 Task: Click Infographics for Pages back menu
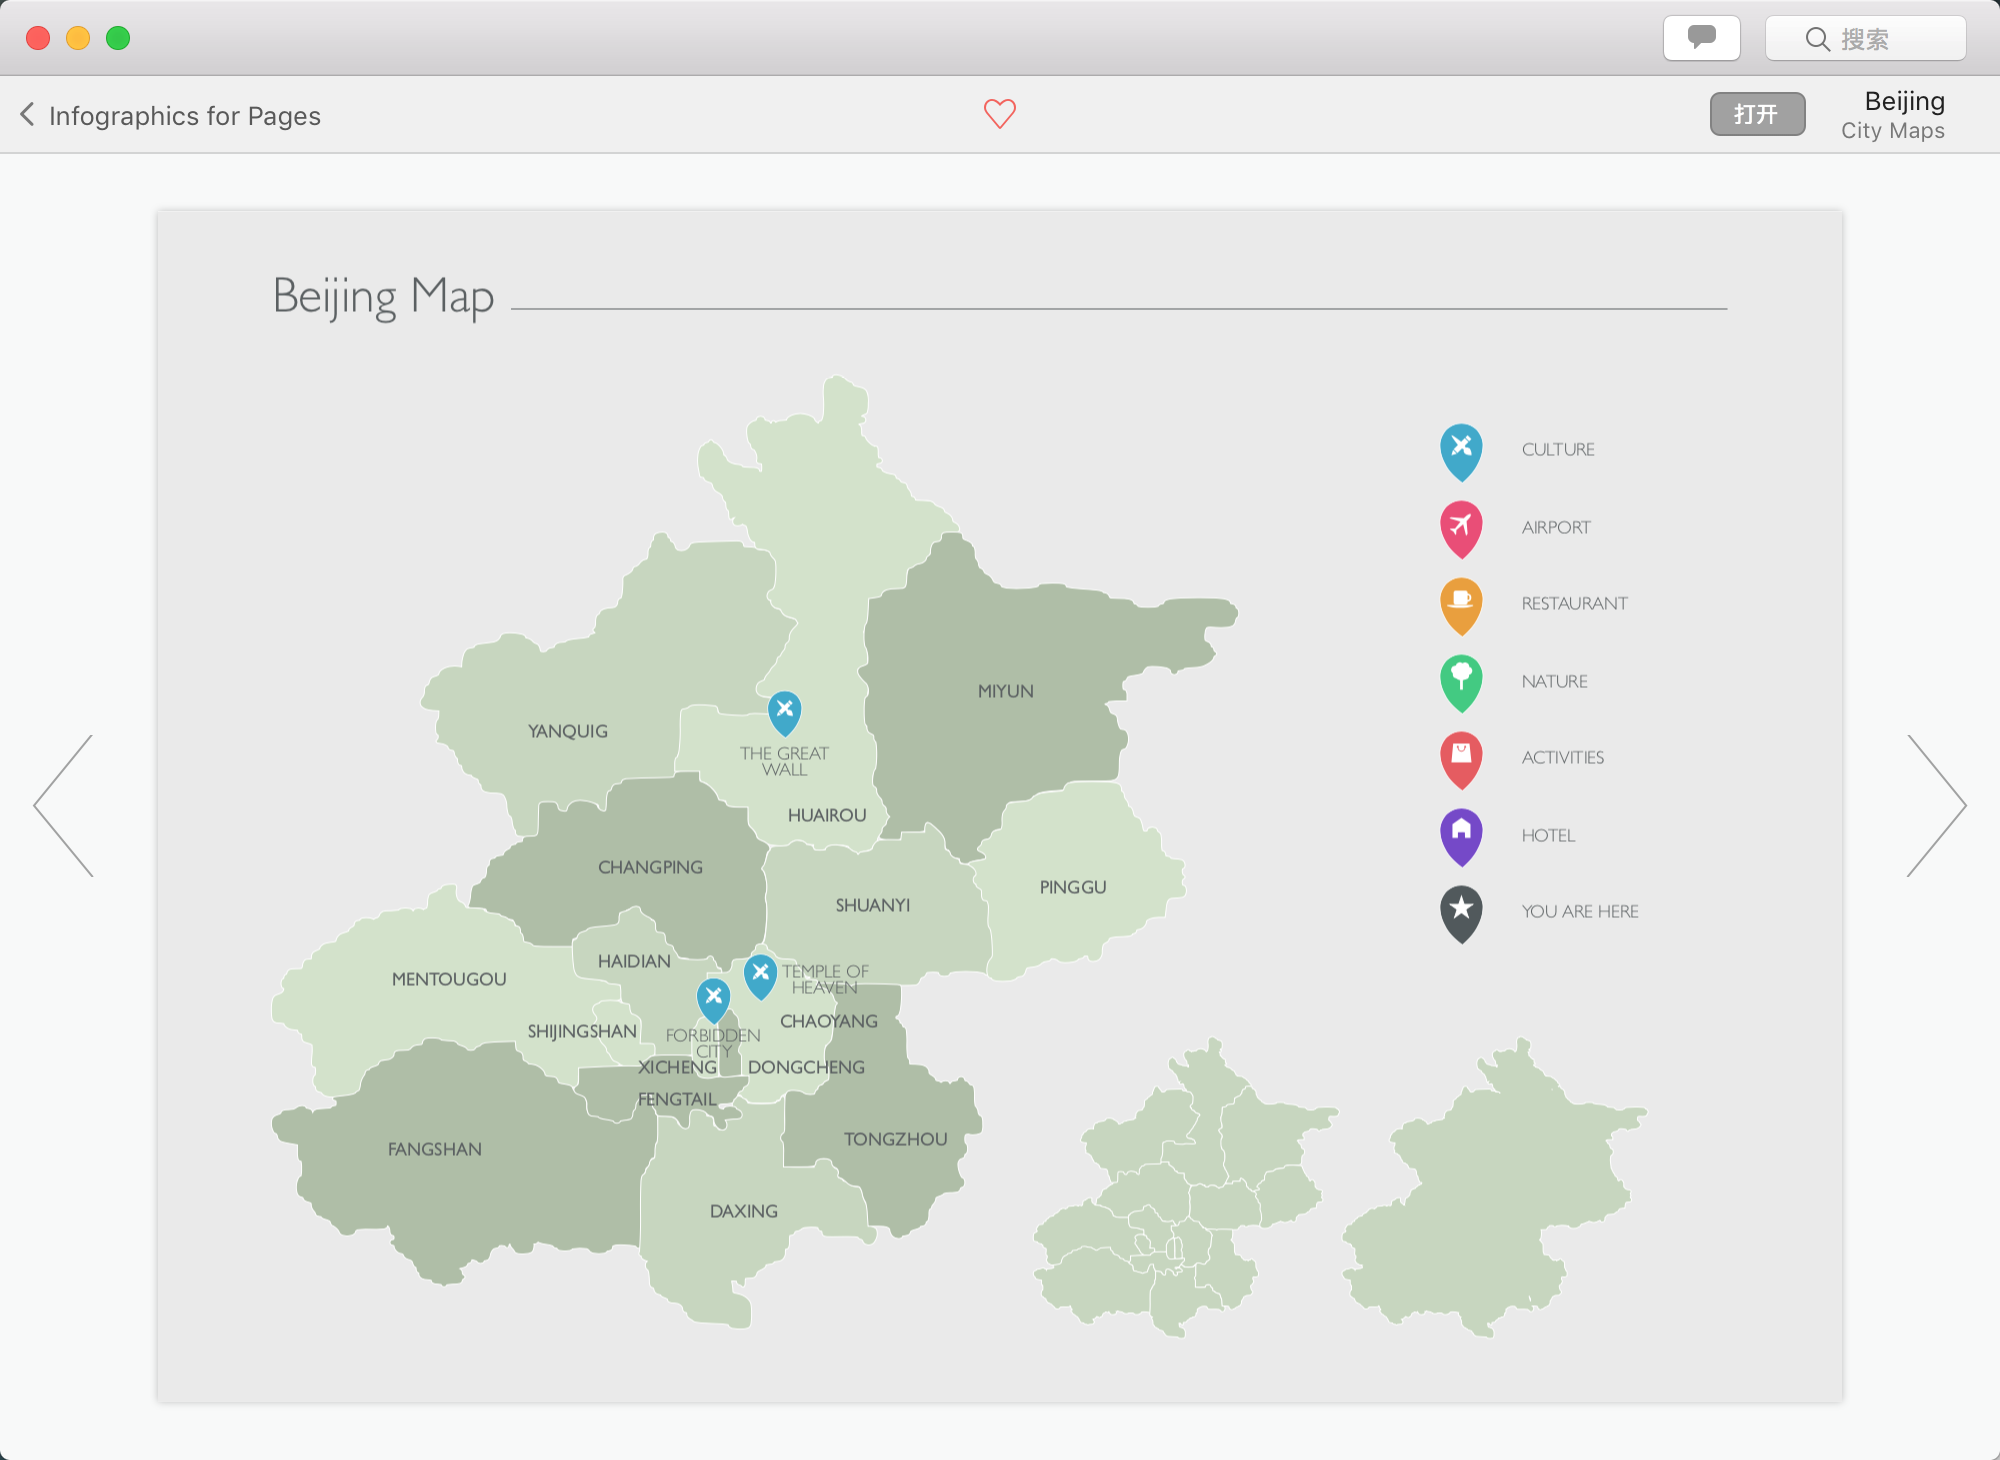(169, 115)
